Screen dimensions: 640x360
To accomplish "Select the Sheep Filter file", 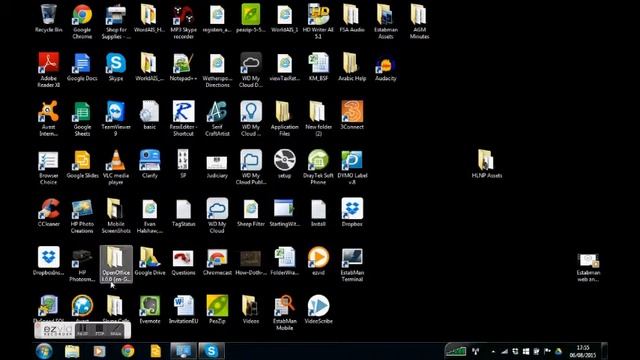I will pyautogui.click(x=251, y=212).
